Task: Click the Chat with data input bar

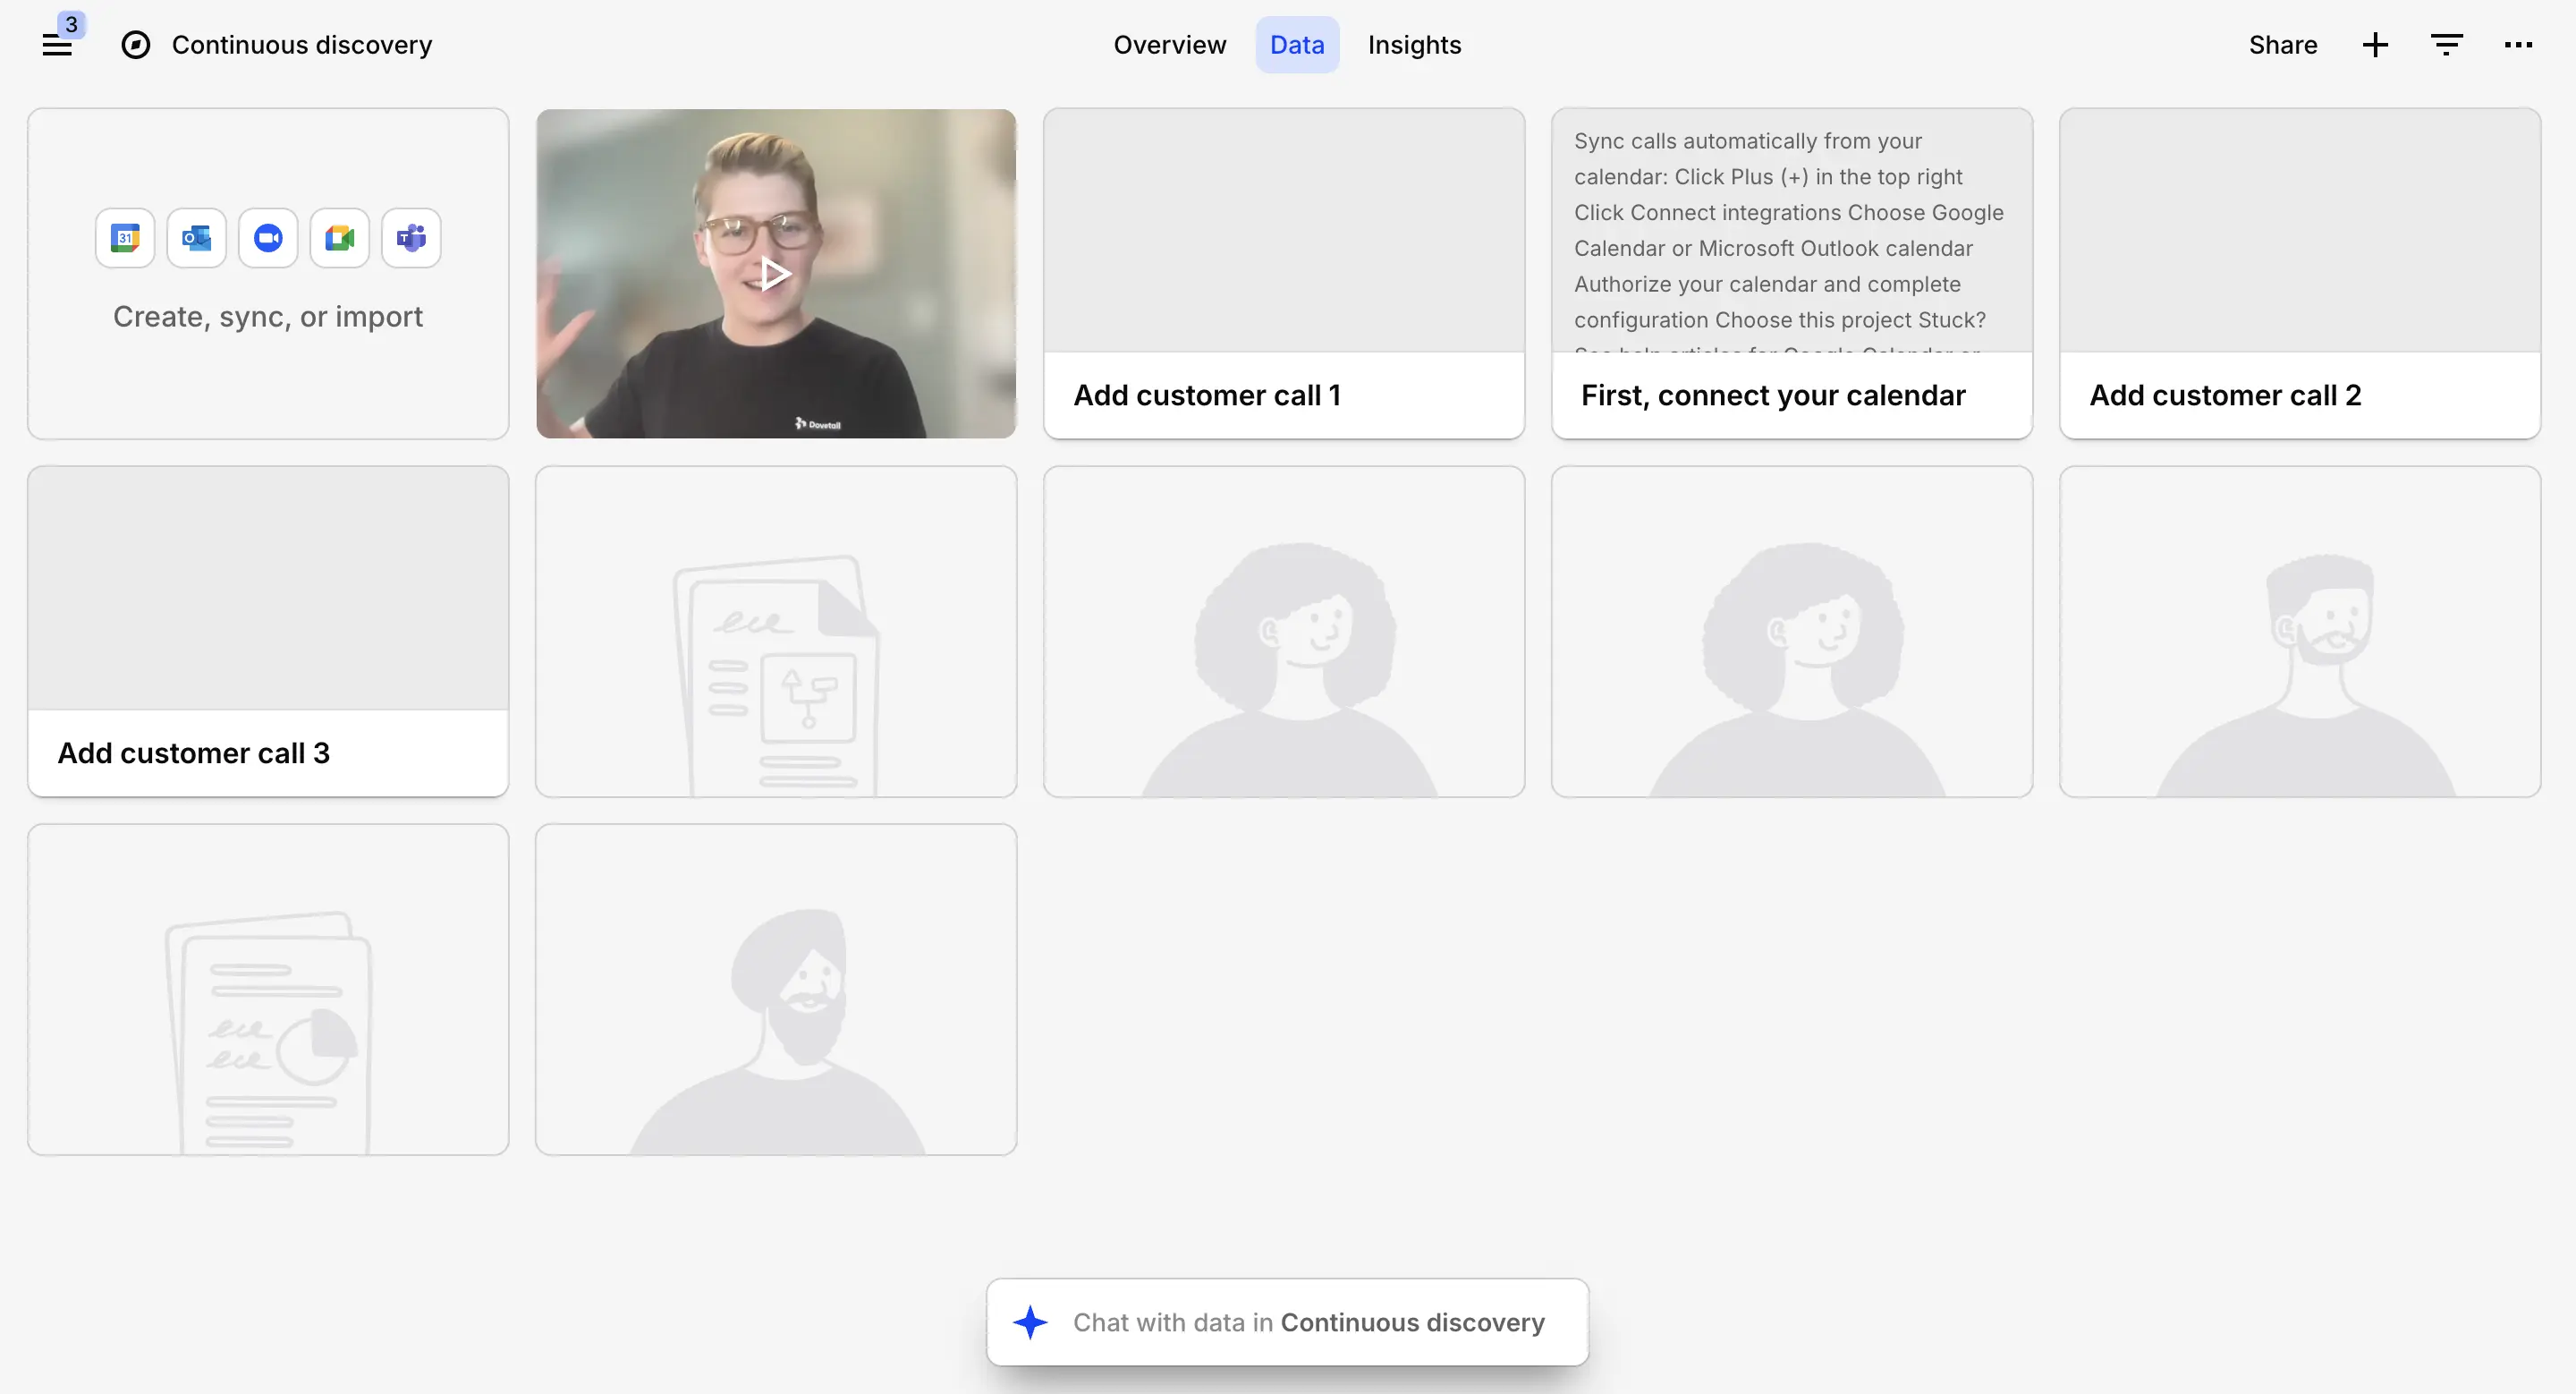Action: click(1287, 1321)
